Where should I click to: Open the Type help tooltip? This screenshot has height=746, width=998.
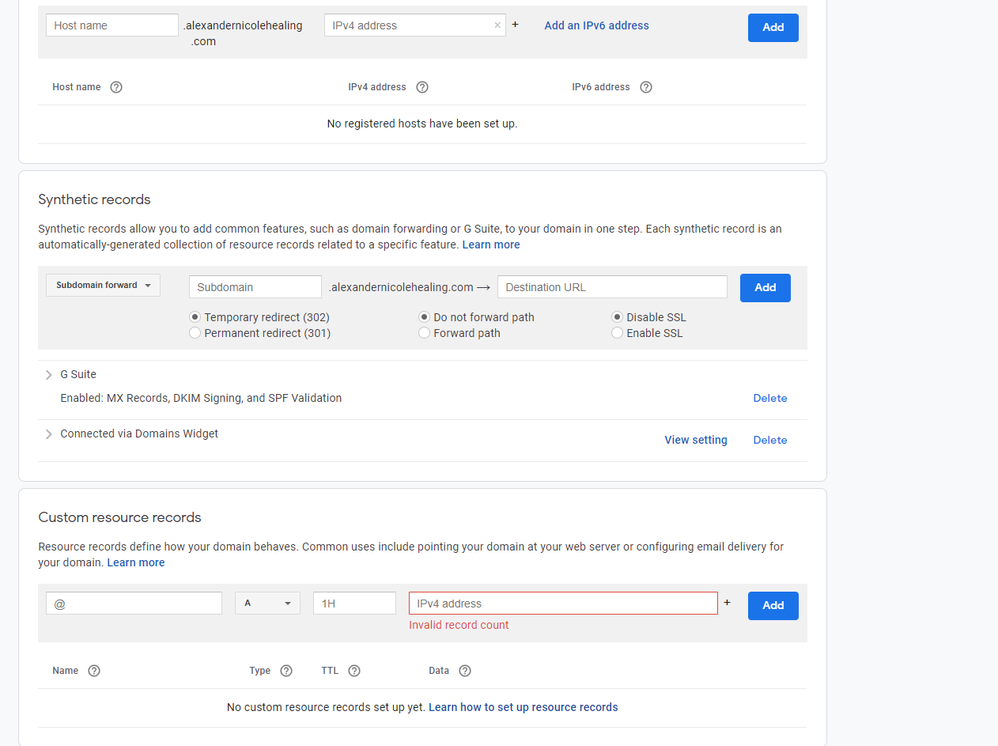coord(286,670)
